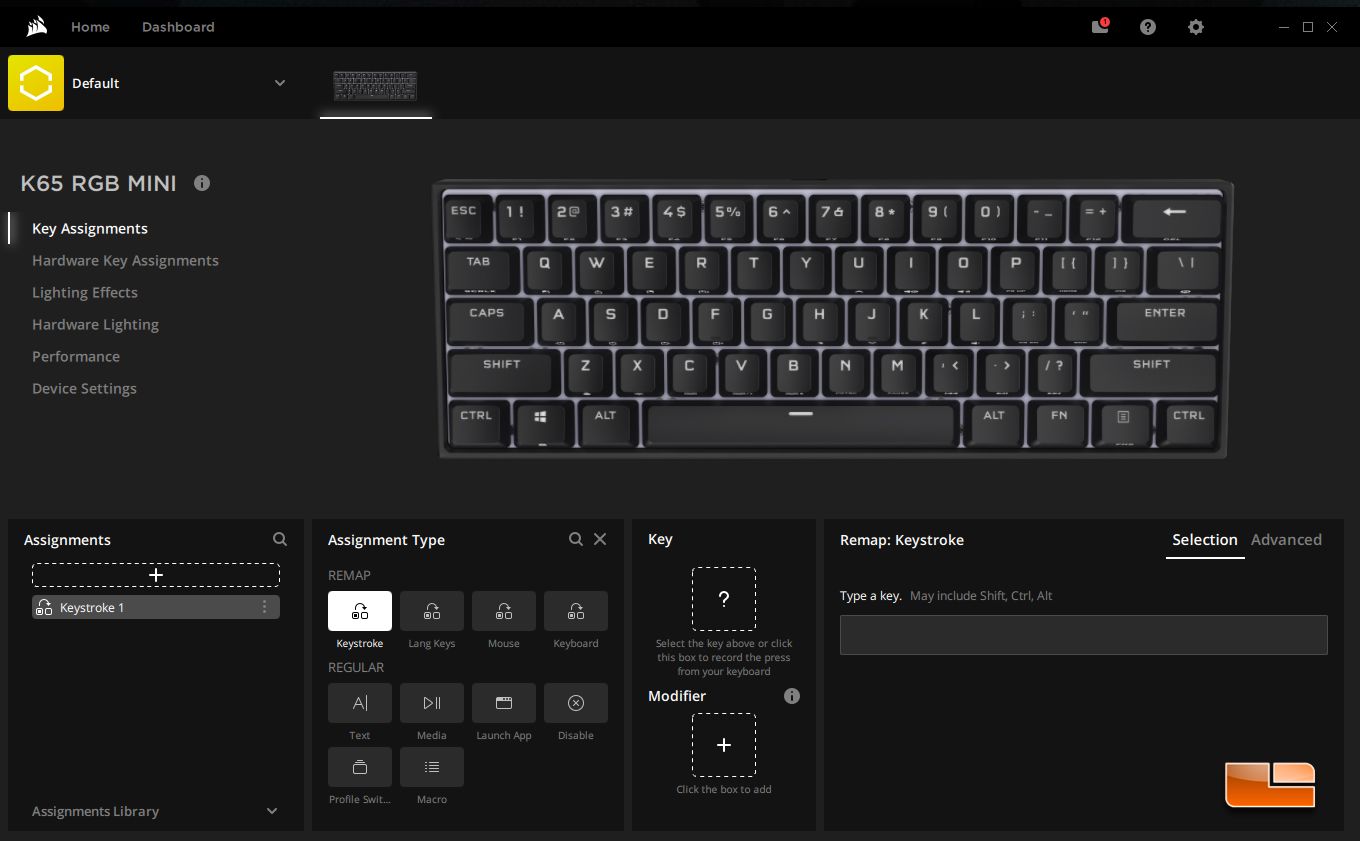The height and width of the screenshot is (841, 1360).
Task: Expand the Assignments Library section
Action: (272, 811)
